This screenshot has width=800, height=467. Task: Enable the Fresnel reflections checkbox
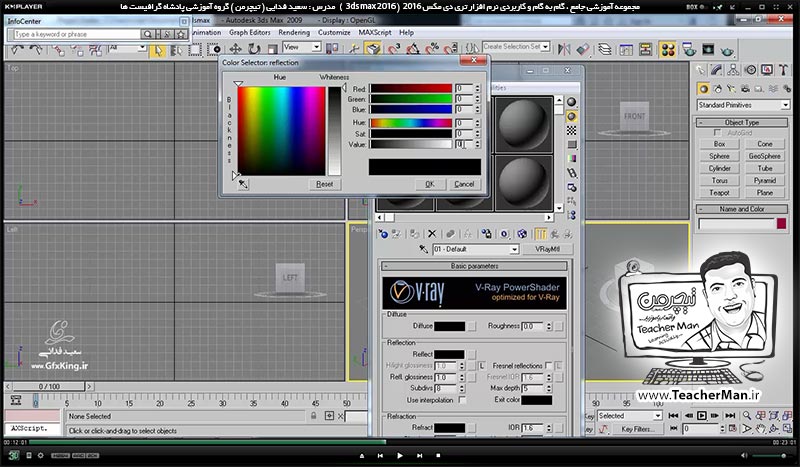[548, 365]
